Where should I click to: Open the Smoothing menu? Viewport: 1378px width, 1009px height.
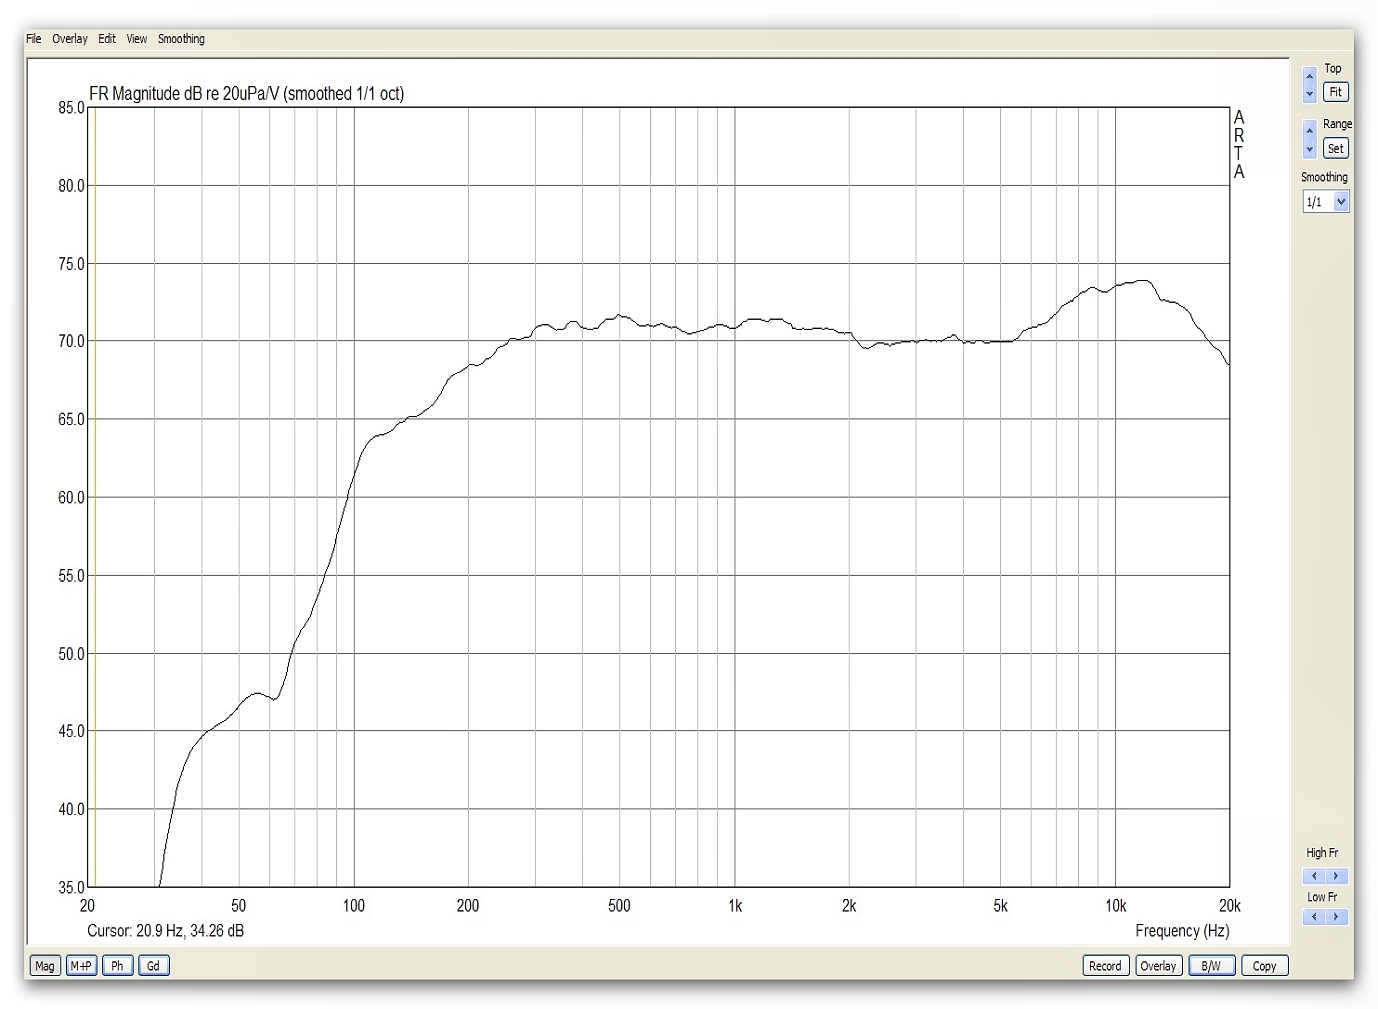point(181,39)
